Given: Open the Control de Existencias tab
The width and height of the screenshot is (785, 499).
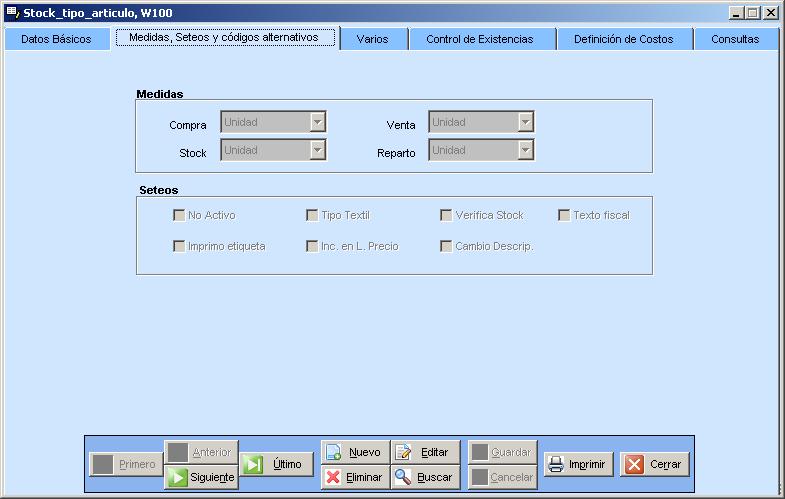Looking at the screenshot, I should point(479,39).
